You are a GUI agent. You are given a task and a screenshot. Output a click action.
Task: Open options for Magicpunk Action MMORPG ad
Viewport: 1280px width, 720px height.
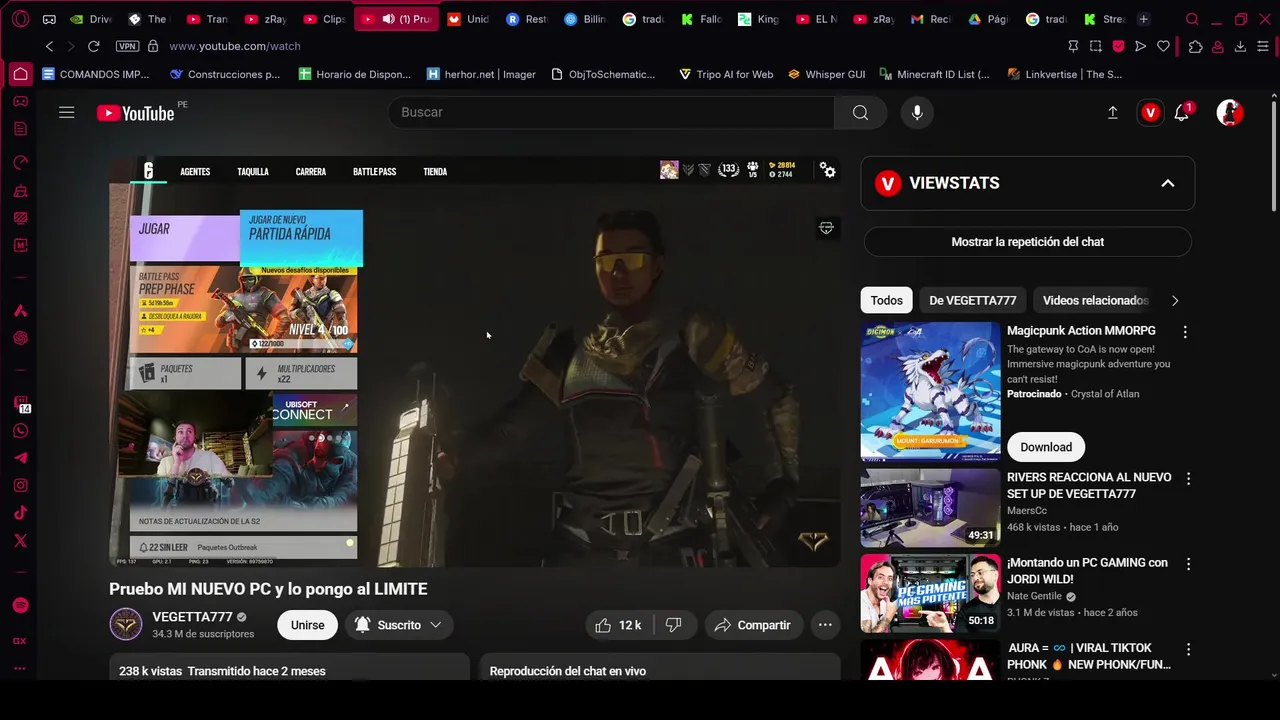click(1185, 332)
